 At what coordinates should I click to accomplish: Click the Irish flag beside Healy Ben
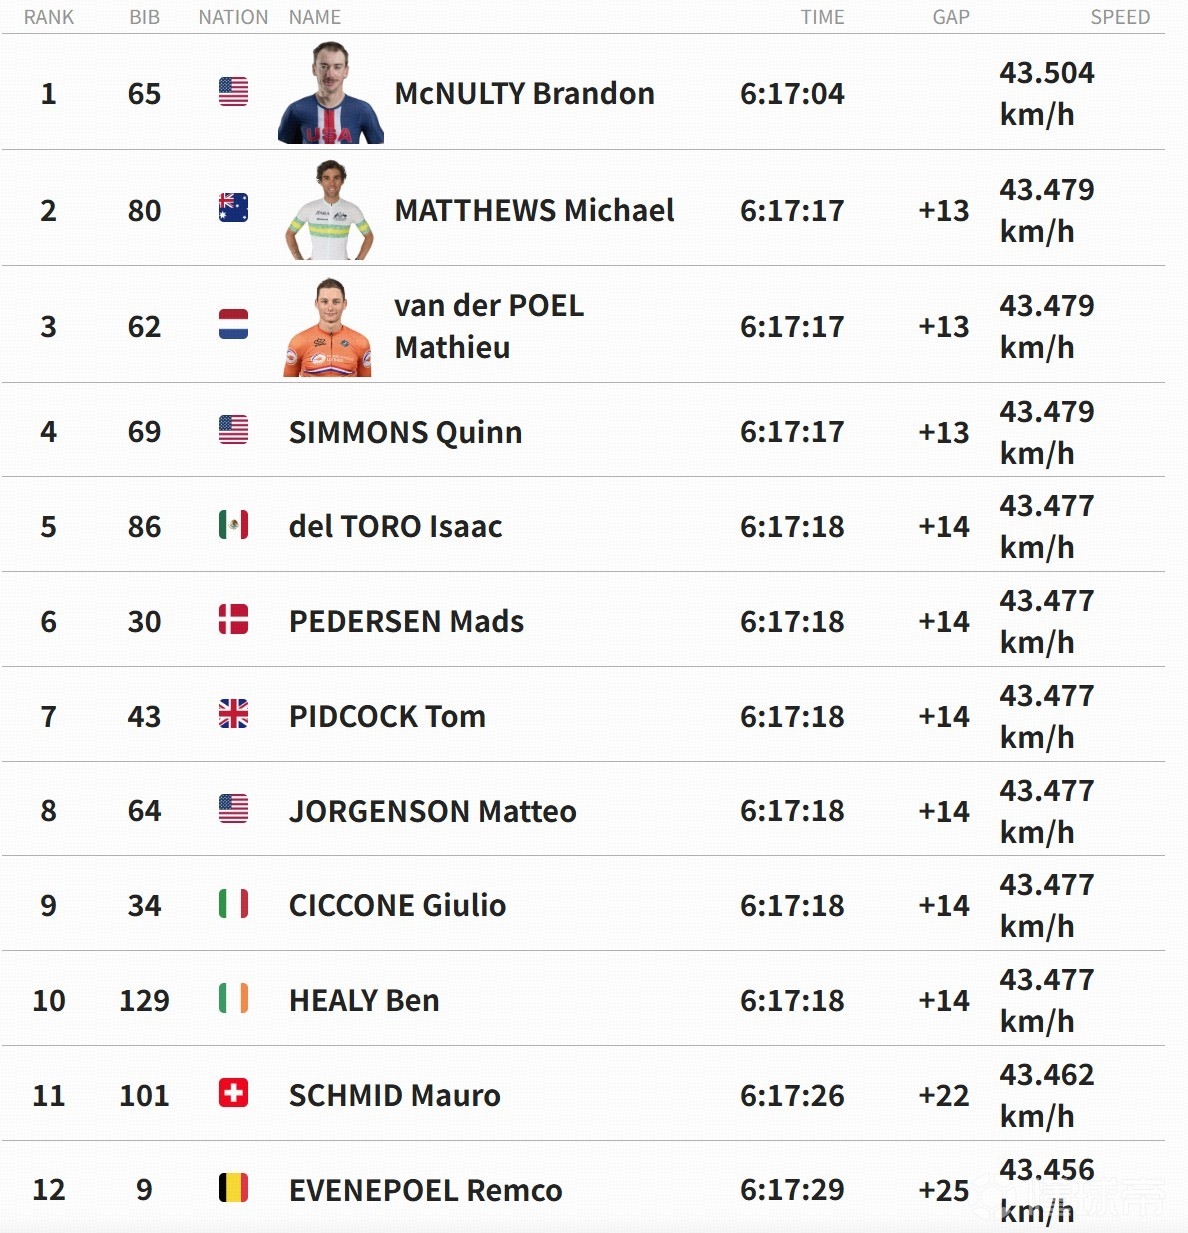(x=233, y=998)
